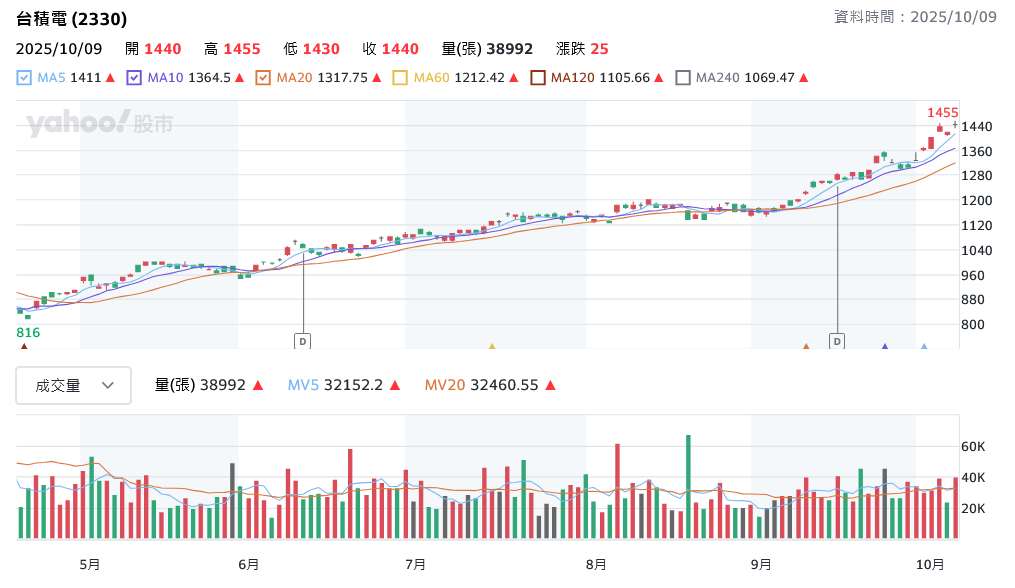This screenshot has width=1015, height=588.
Task: Open the 成交量 indicator dropdown
Action: tap(73, 385)
